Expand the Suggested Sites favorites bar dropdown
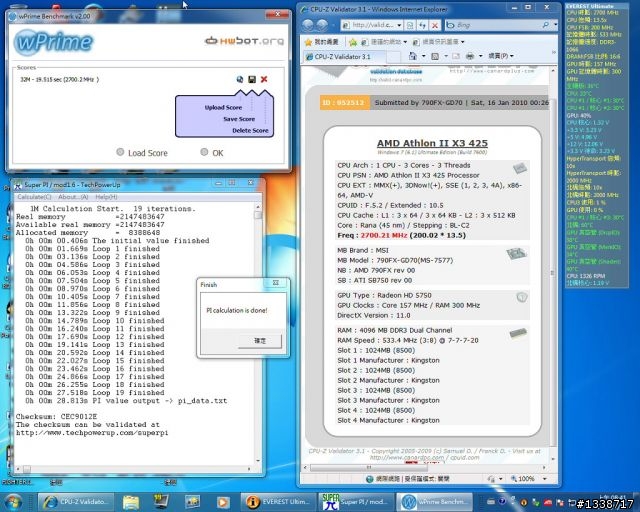640x512 pixels. tap(405, 42)
